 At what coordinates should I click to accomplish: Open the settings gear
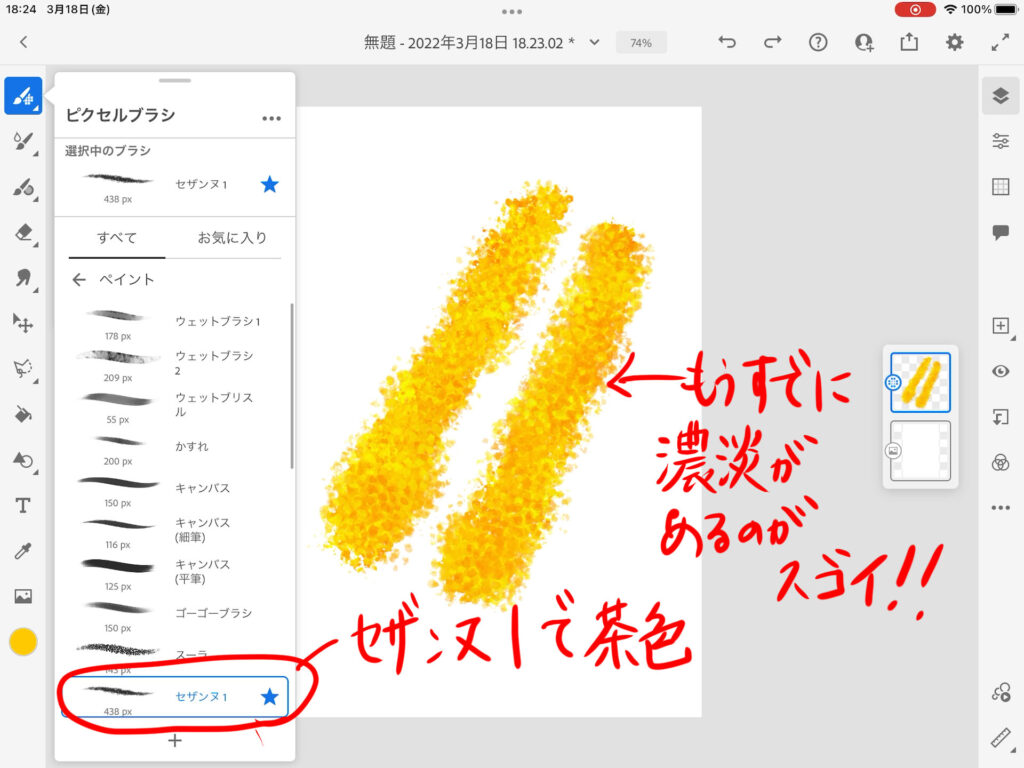click(x=955, y=42)
